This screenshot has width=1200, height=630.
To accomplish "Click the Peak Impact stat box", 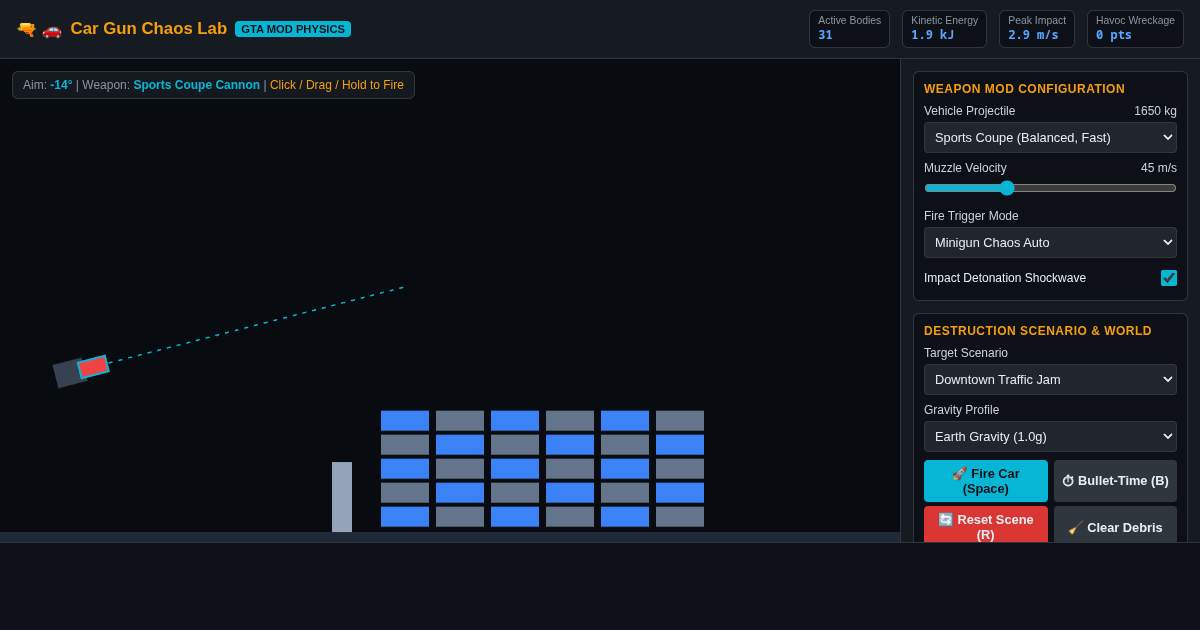I will point(1037,29).
